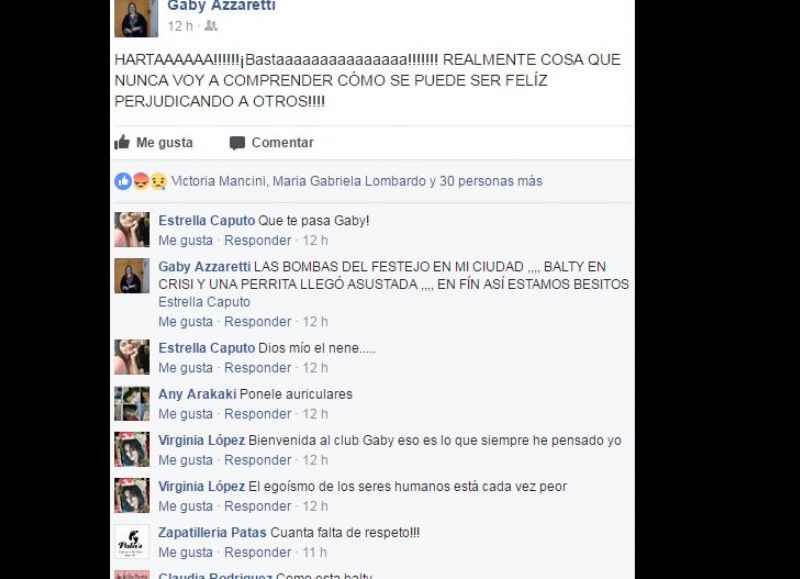The height and width of the screenshot is (579, 800).
Task: Open the like reaction emoji list
Action: [123, 181]
